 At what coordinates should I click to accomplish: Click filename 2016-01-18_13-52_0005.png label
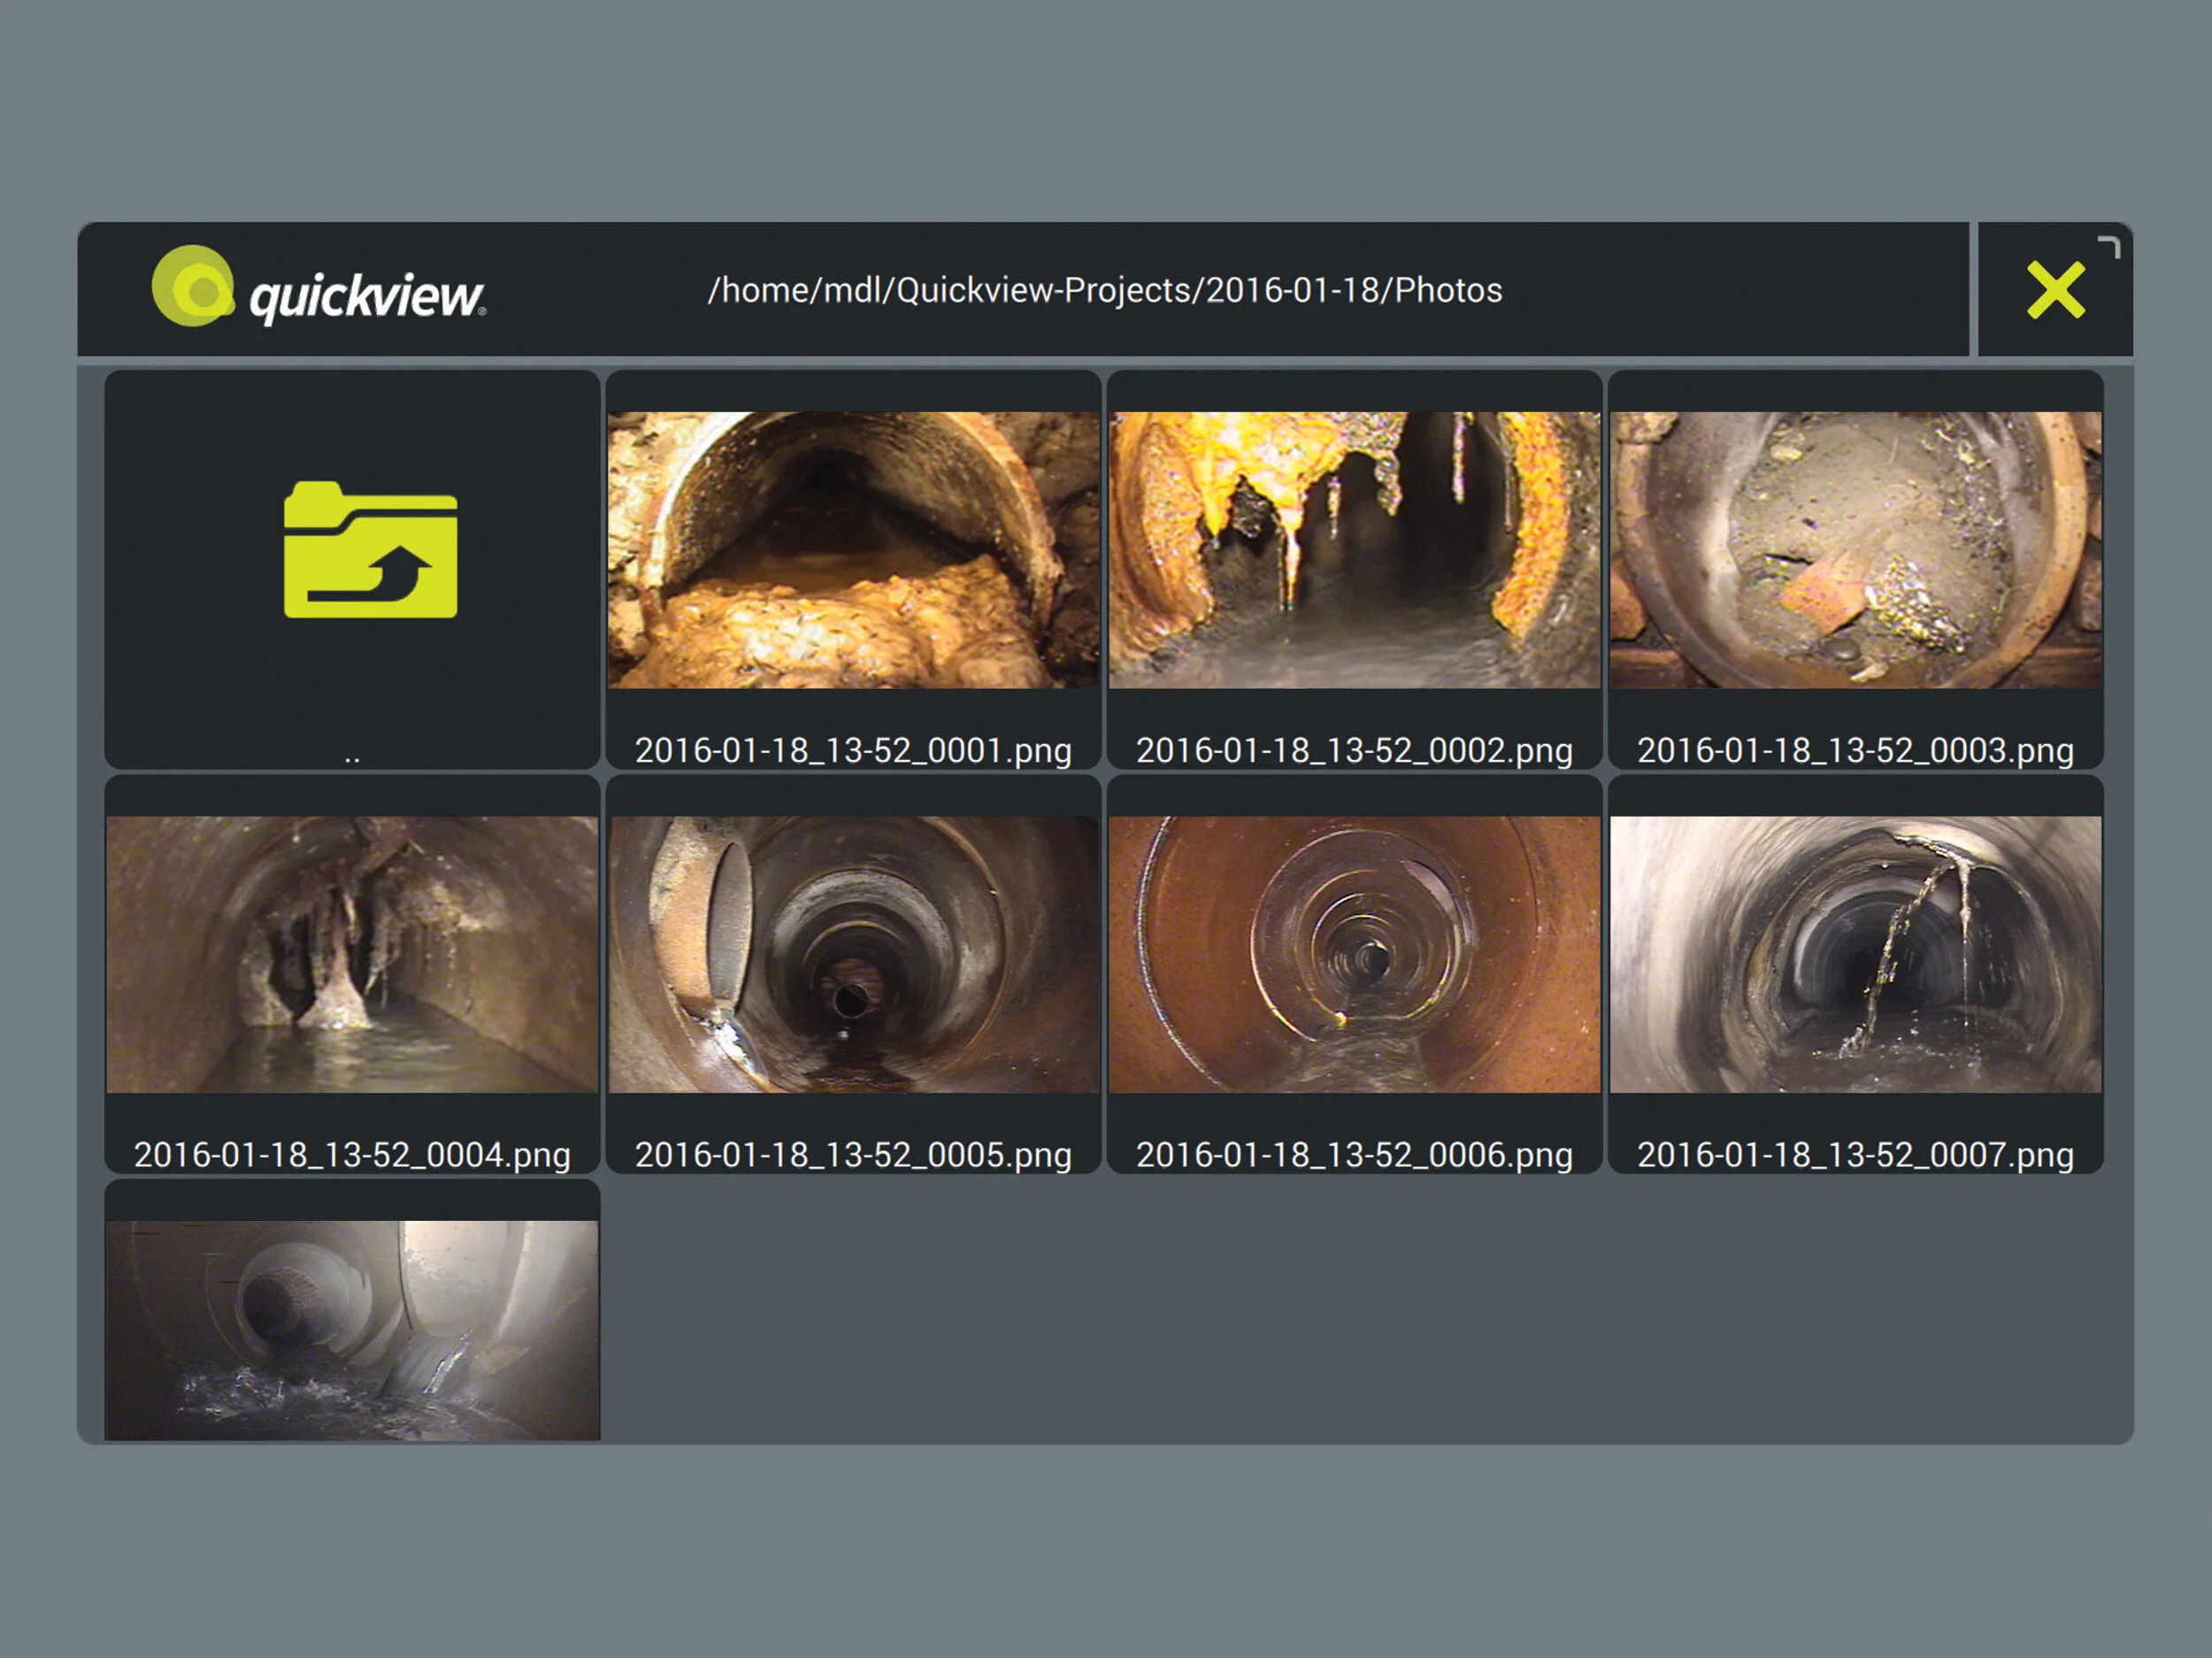(853, 1155)
